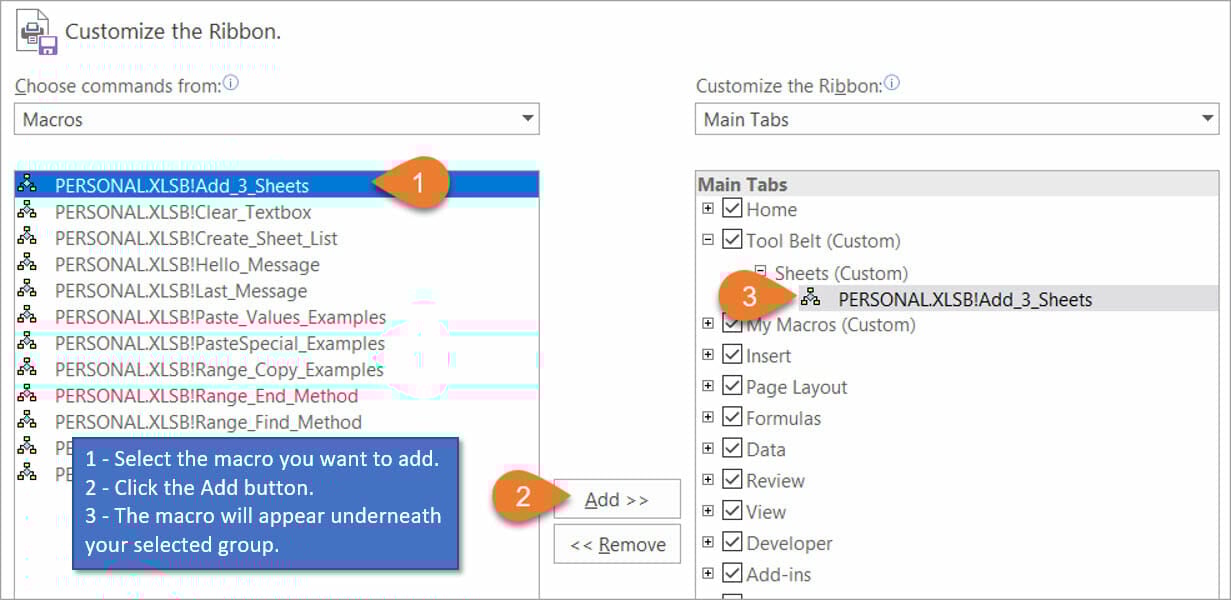This screenshot has height=600, width=1231.
Task: Click the macro icon beside Range_Find_Method
Action: click(x=27, y=422)
